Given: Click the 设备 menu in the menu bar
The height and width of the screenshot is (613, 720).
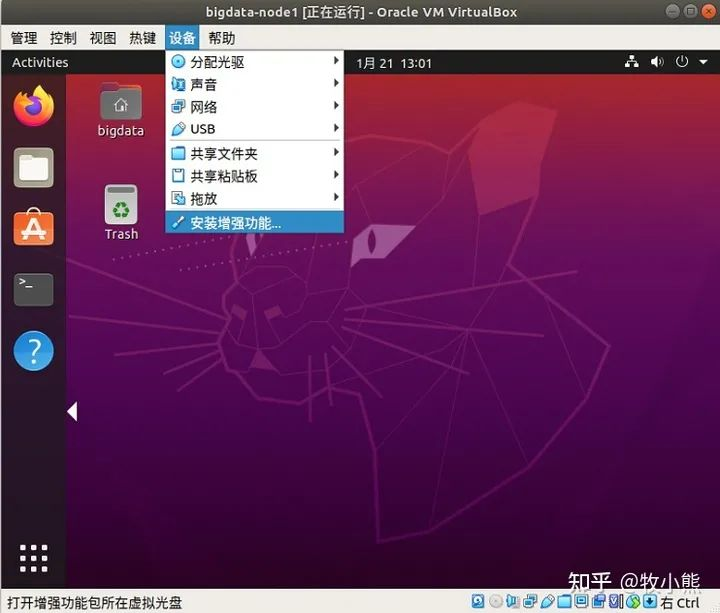Looking at the screenshot, I should (x=182, y=38).
